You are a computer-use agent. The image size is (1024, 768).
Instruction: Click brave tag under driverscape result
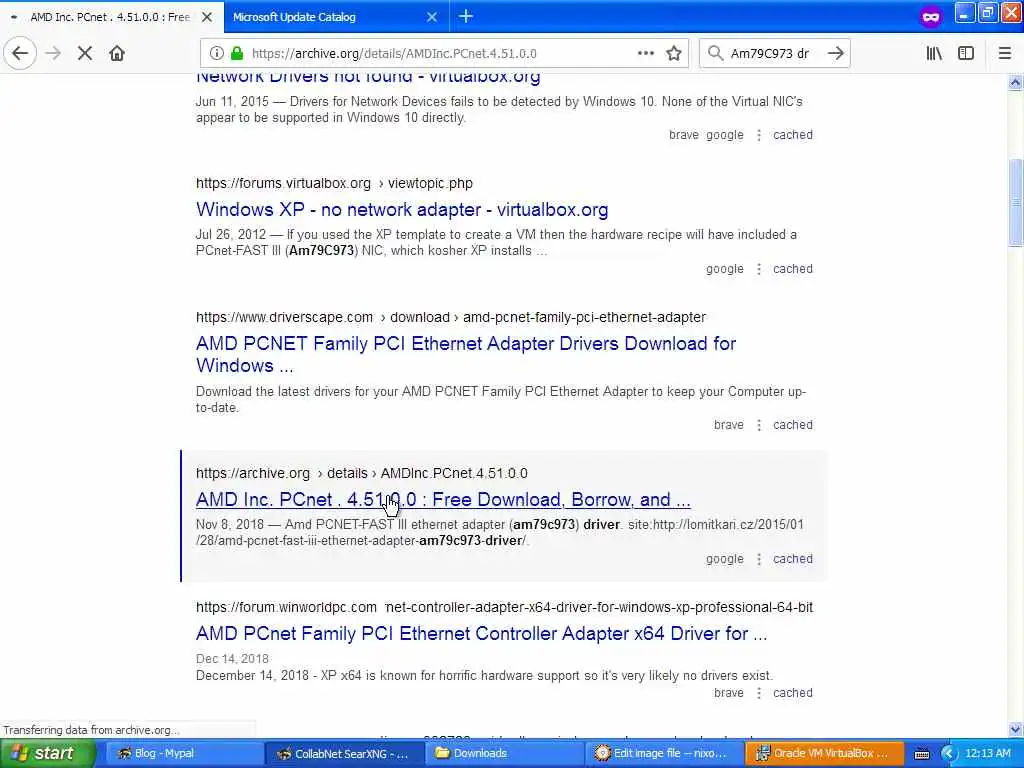[728, 424]
